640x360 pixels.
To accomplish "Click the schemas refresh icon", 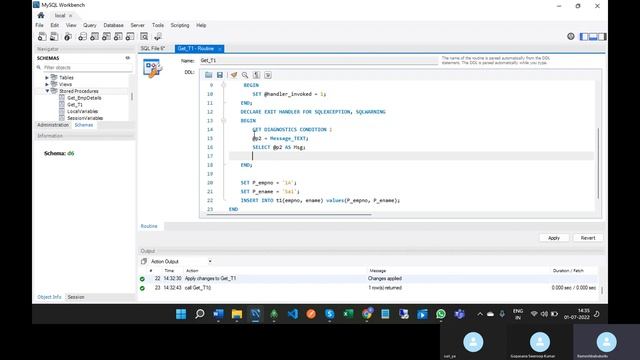I will 127,58.
